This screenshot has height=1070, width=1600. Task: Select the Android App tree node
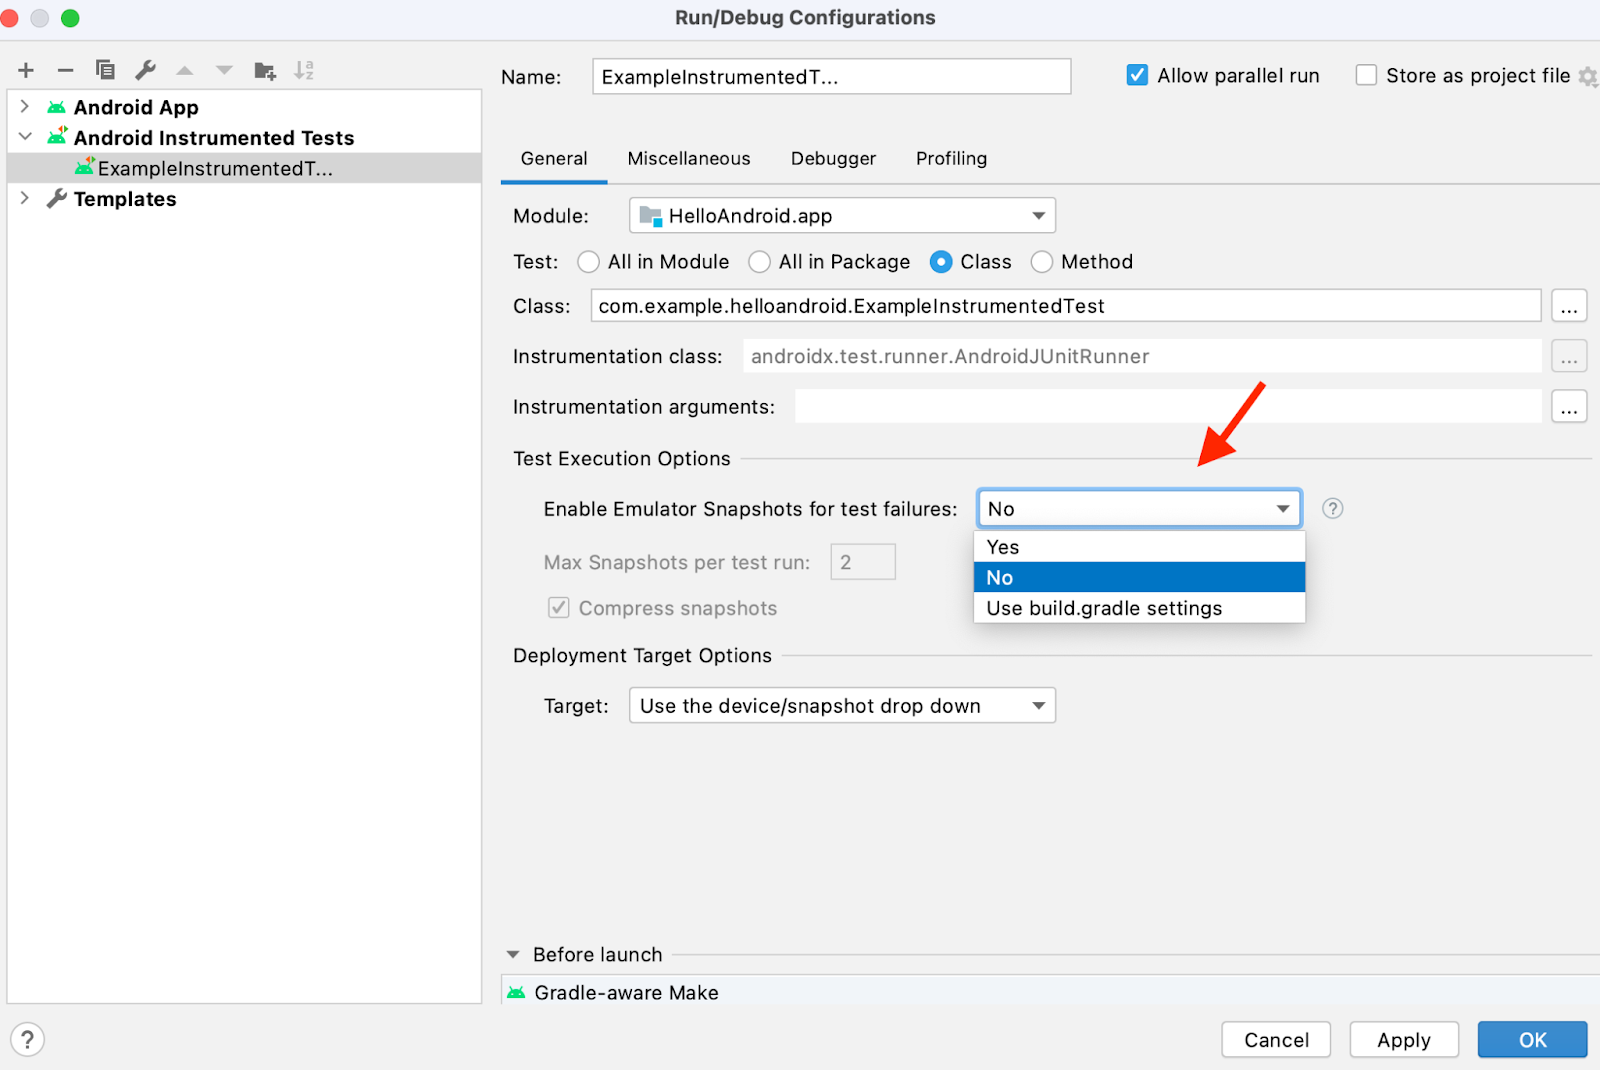pyautogui.click(x=136, y=107)
